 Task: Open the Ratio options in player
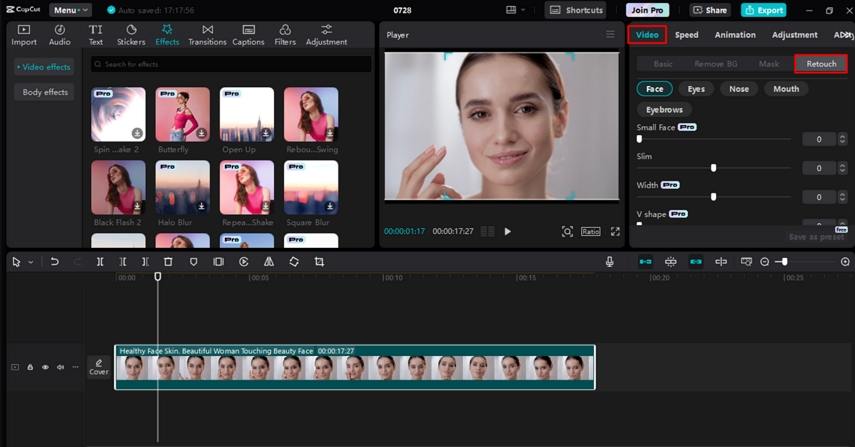point(590,231)
